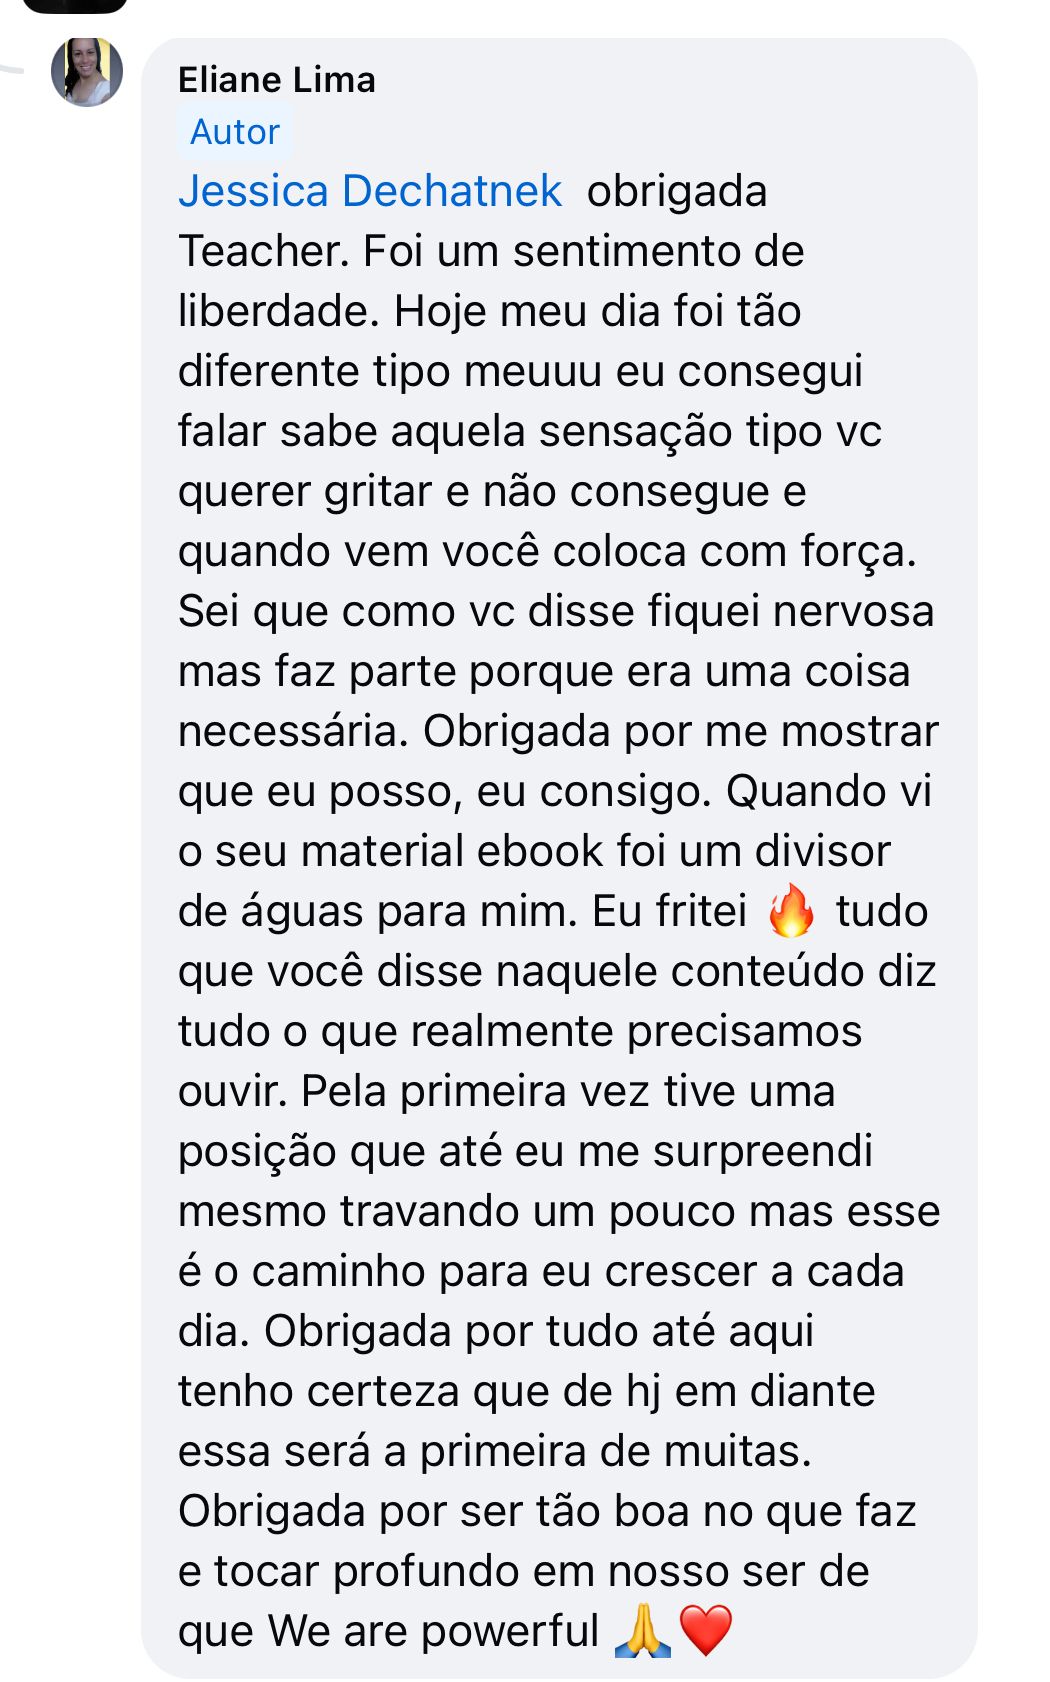Click the word Teacher in the comment

[263, 251]
